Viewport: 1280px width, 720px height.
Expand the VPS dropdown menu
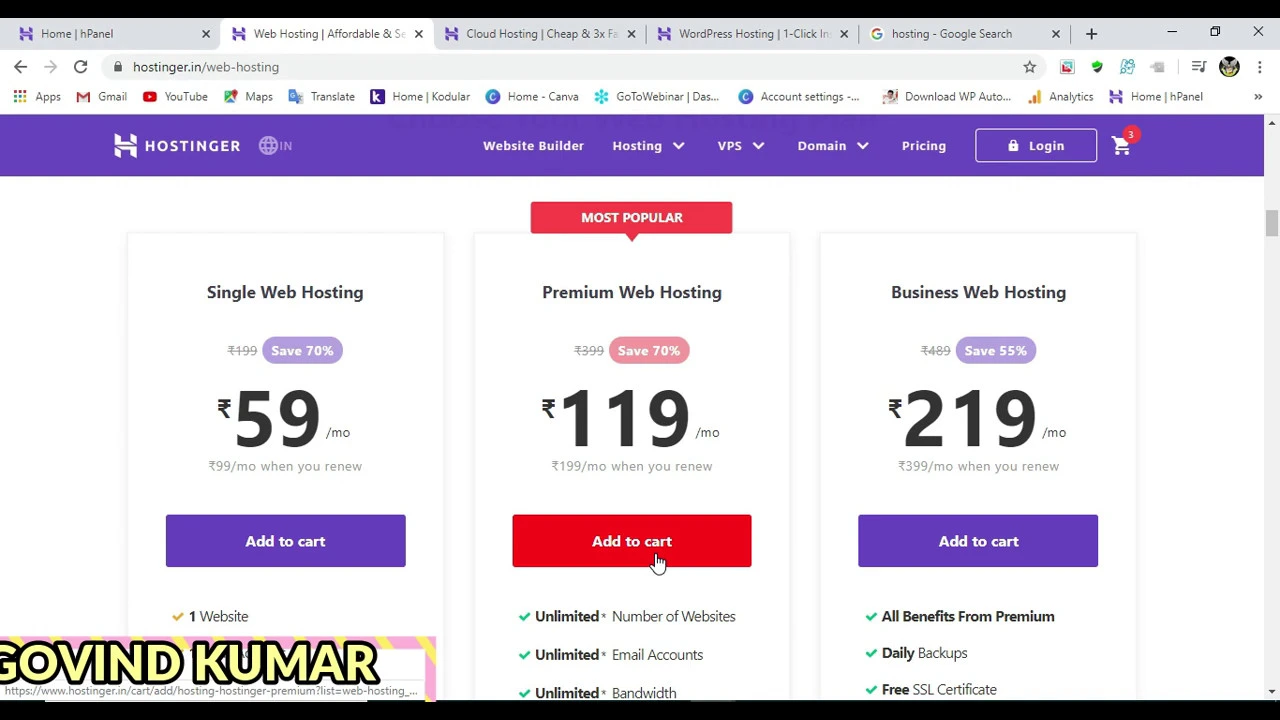coord(740,146)
